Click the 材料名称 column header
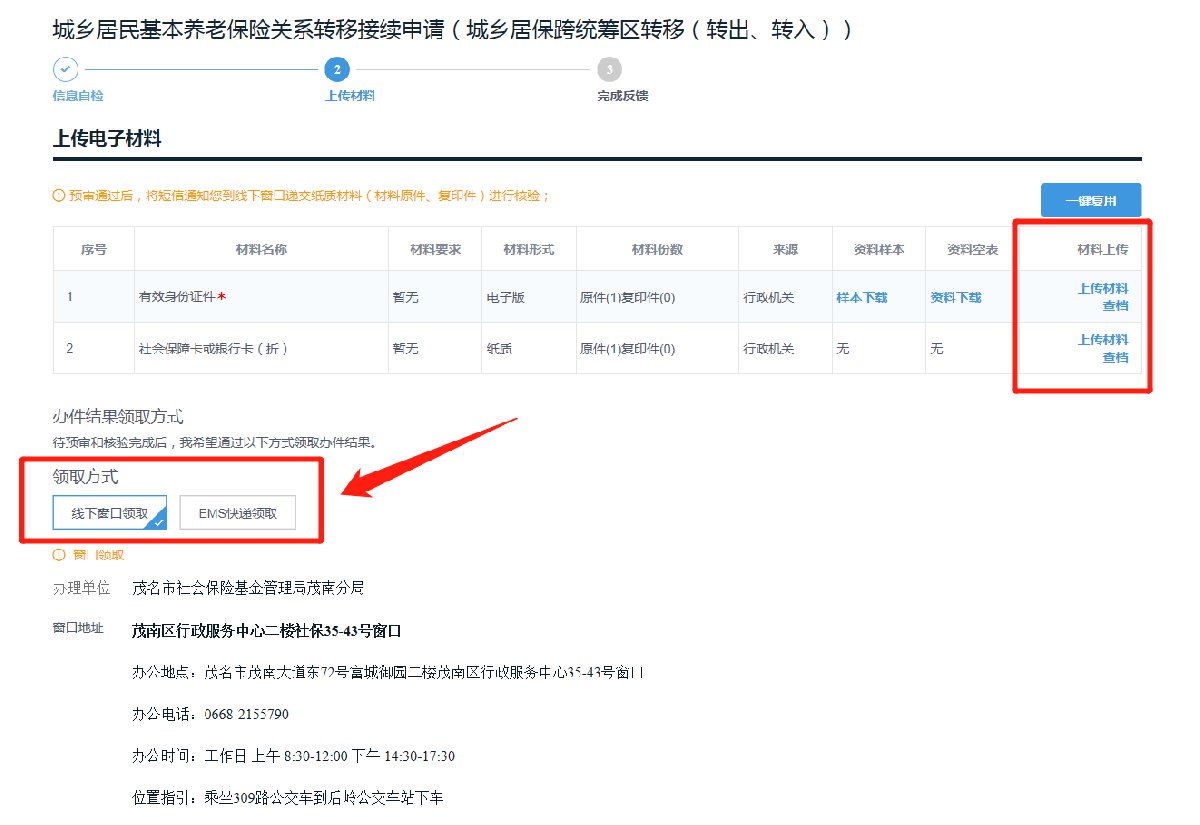Viewport: 1200px width, 825px height. click(261, 249)
